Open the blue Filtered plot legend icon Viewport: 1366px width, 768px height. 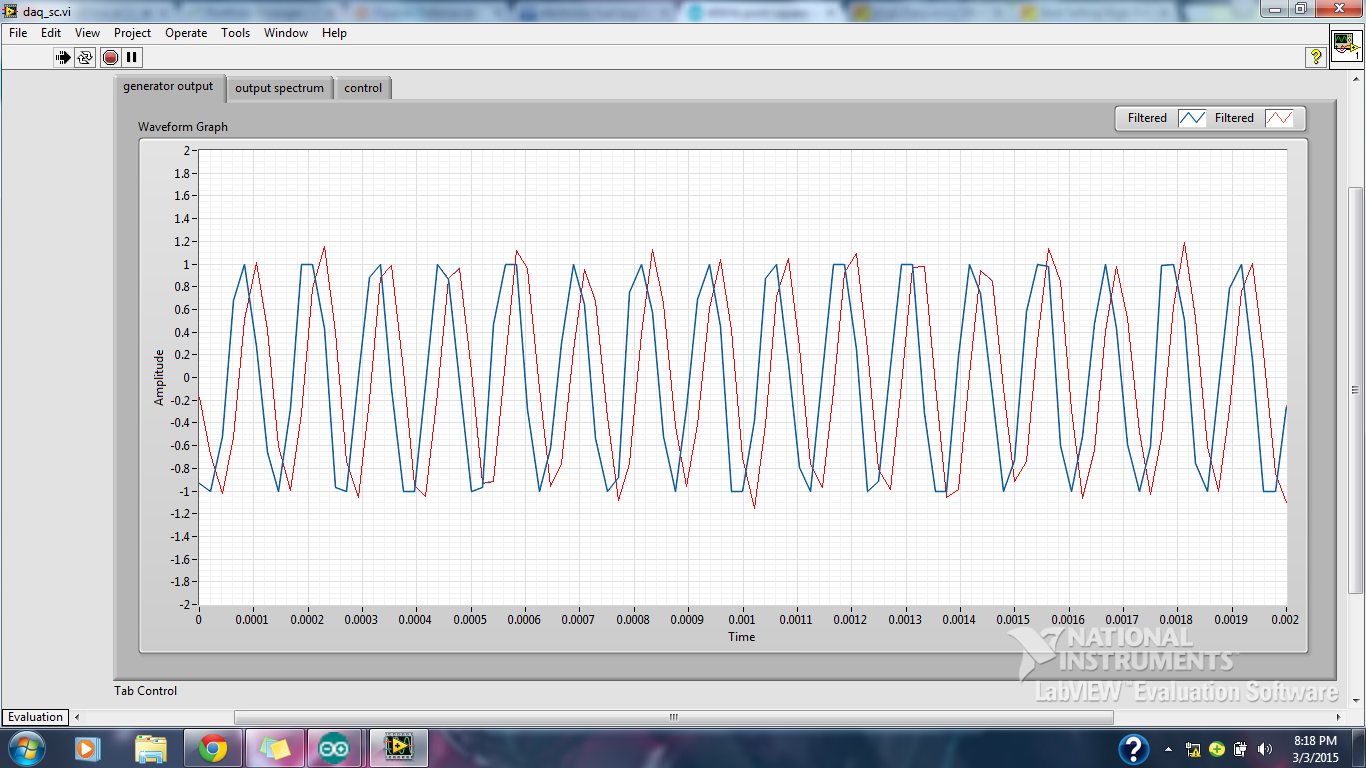pos(1192,118)
